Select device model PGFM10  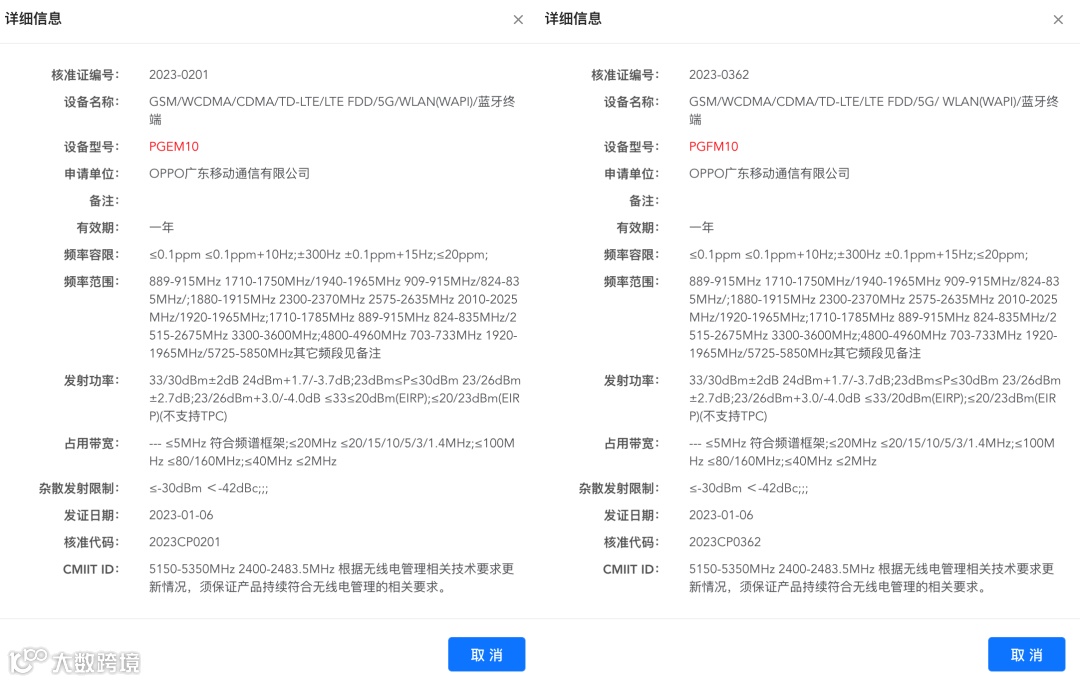click(714, 146)
